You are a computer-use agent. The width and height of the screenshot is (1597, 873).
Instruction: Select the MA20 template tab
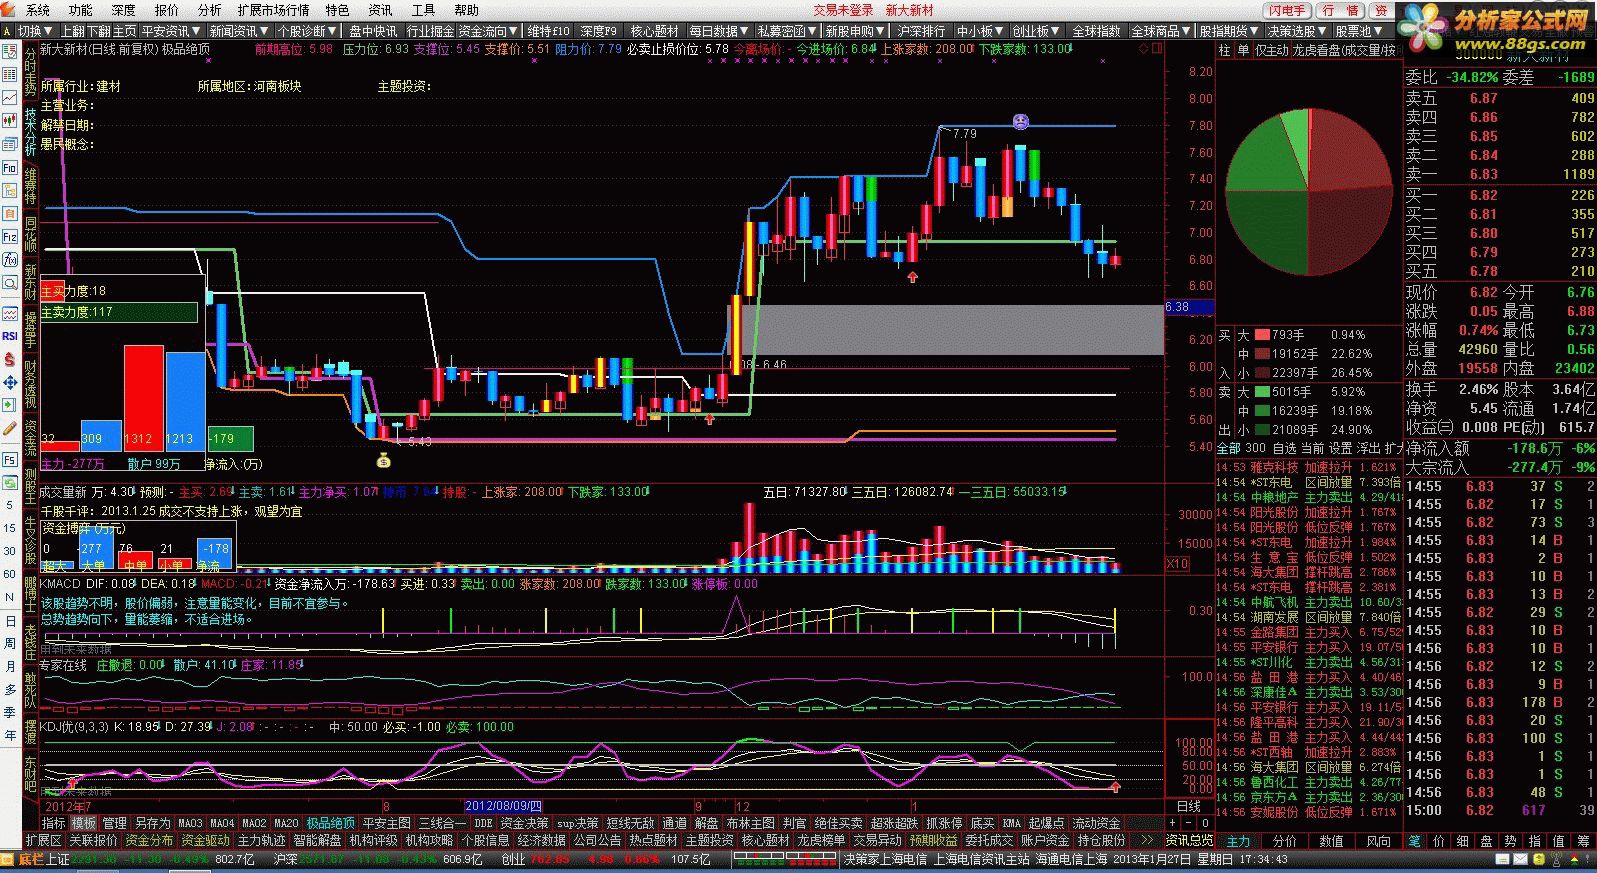[x=287, y=823]
